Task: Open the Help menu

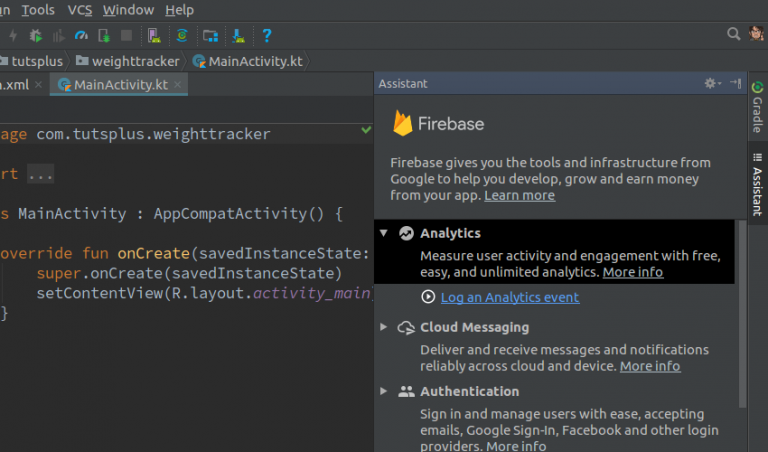Action: tap(179, 10)
